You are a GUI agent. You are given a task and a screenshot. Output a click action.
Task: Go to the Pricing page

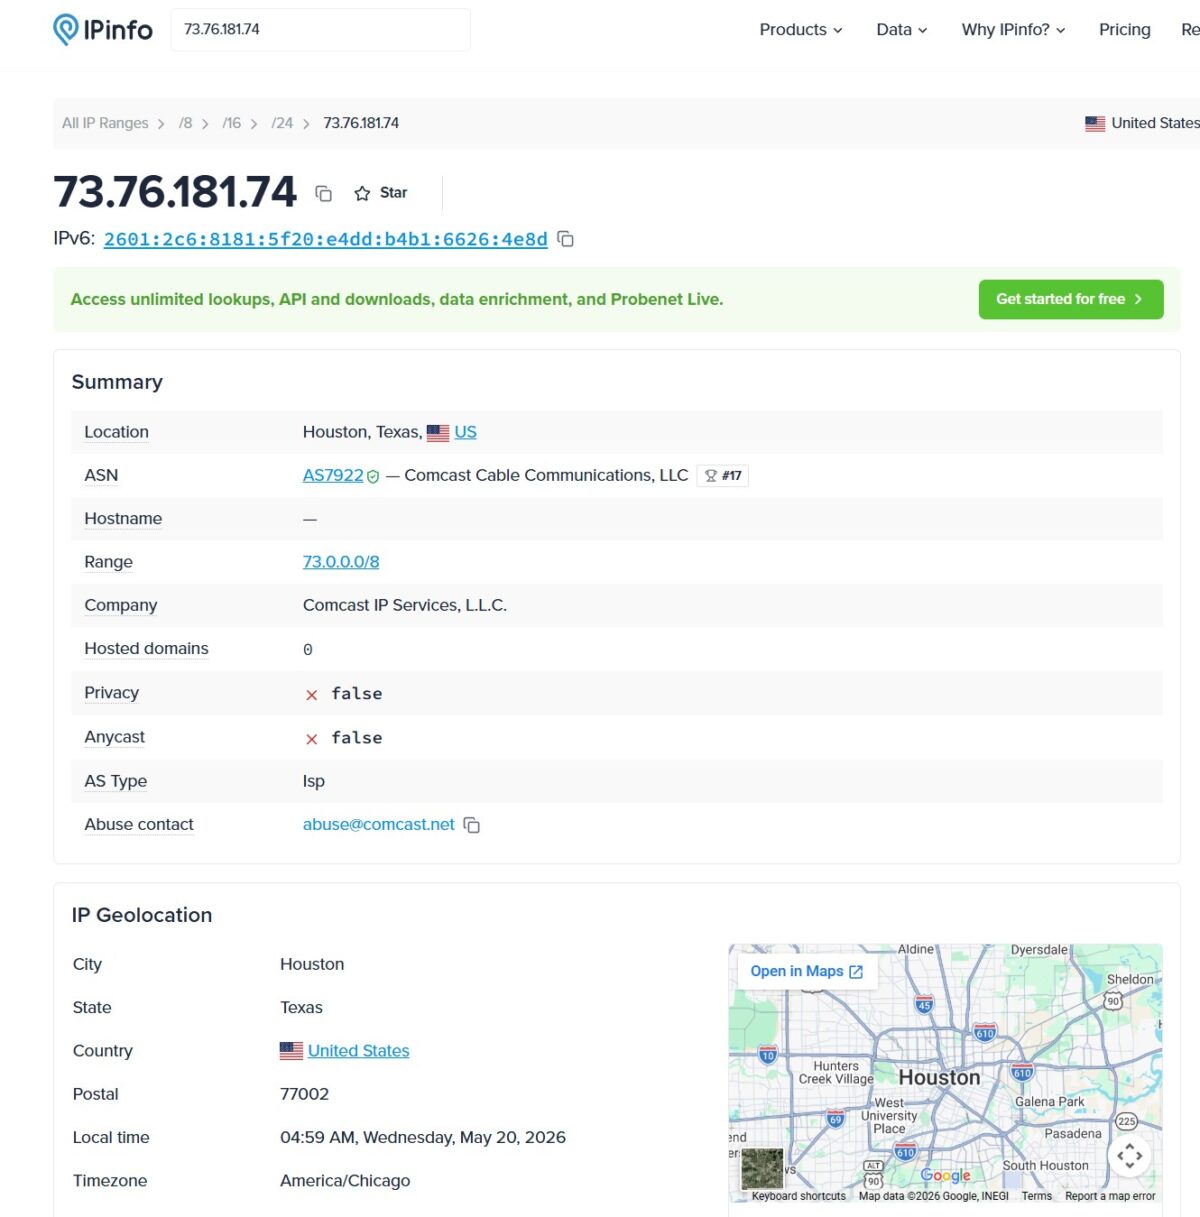(x=1124, y=30)
